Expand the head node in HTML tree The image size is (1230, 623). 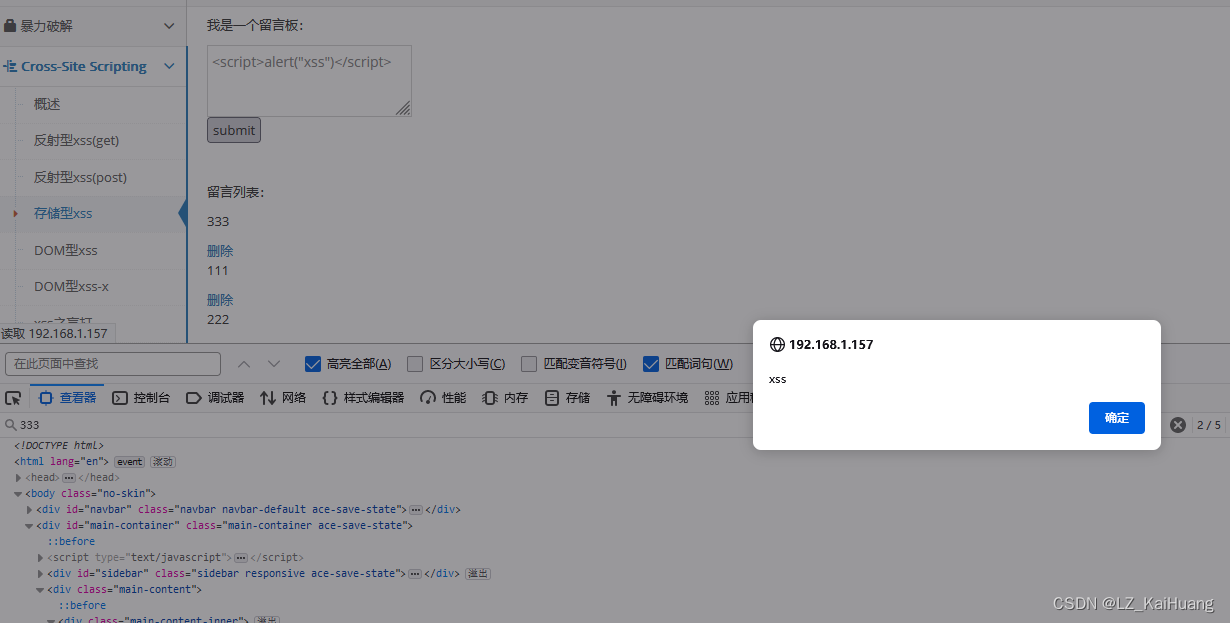point(18,477)
